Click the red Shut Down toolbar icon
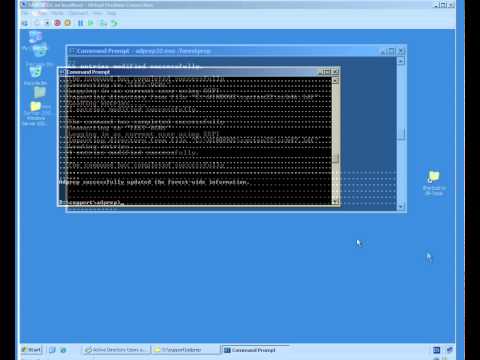The height and width of the screenshot is (360, 480). pos(57,23)
